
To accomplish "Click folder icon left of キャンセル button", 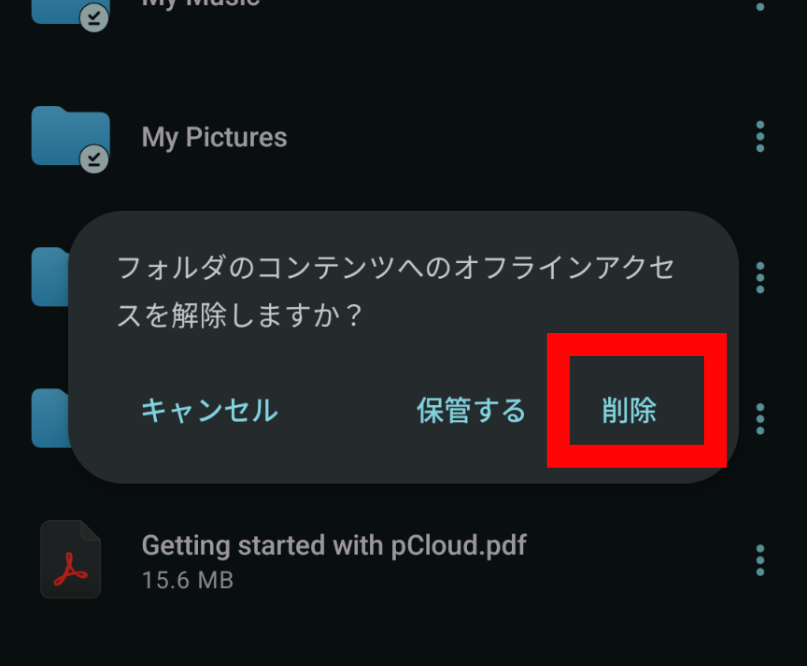I will click(x=50, y=418).
